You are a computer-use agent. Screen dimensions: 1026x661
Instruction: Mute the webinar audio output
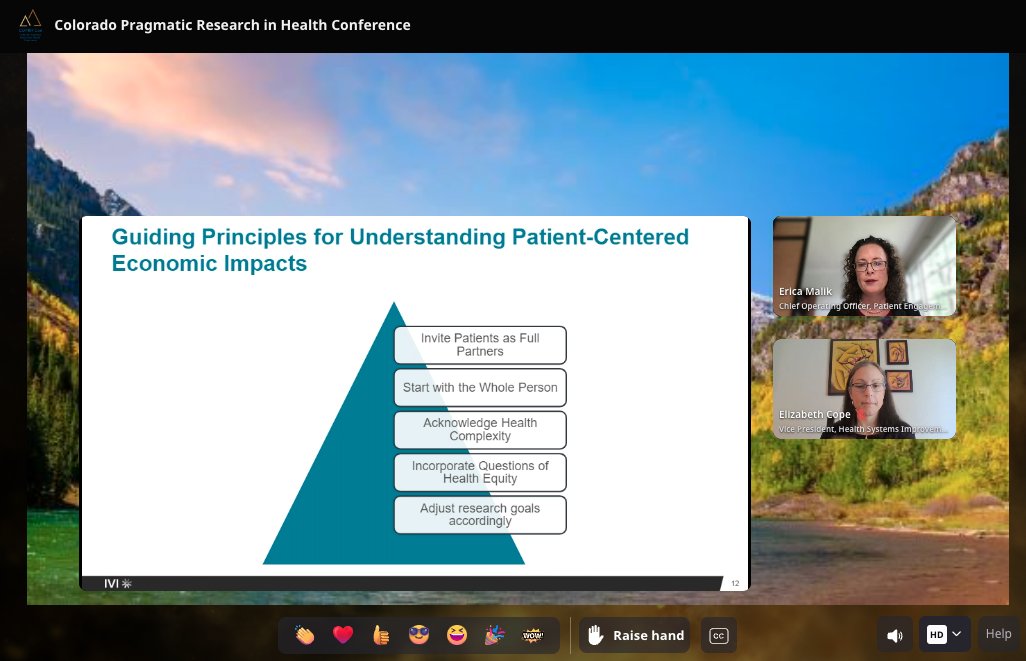coord(894,634)
